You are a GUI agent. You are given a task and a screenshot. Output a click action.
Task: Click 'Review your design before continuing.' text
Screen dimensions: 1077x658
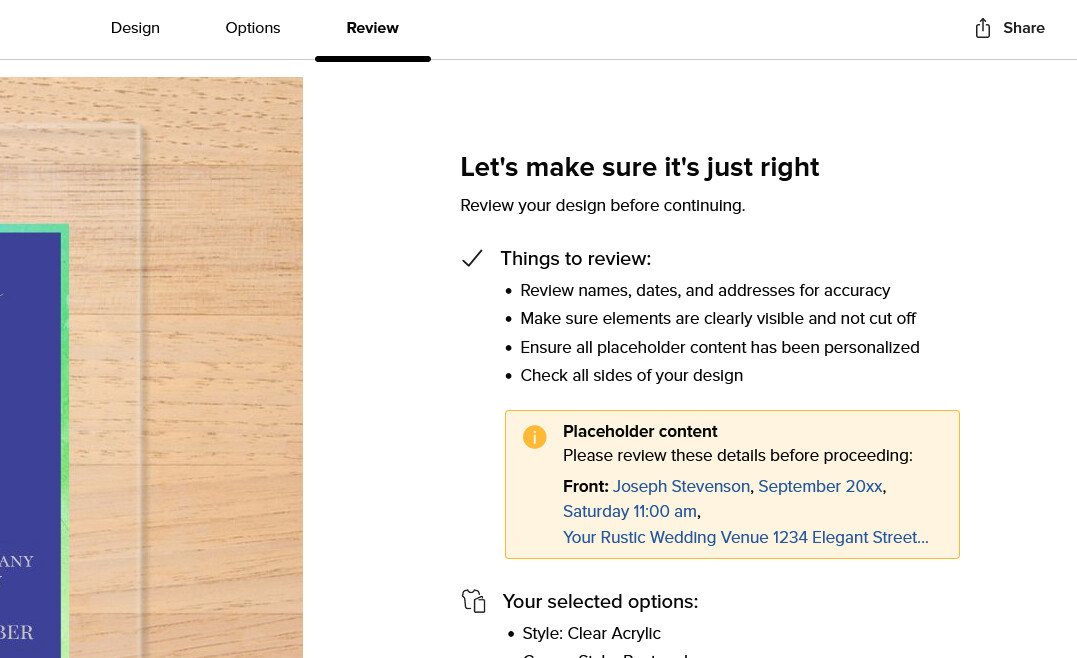602,205
